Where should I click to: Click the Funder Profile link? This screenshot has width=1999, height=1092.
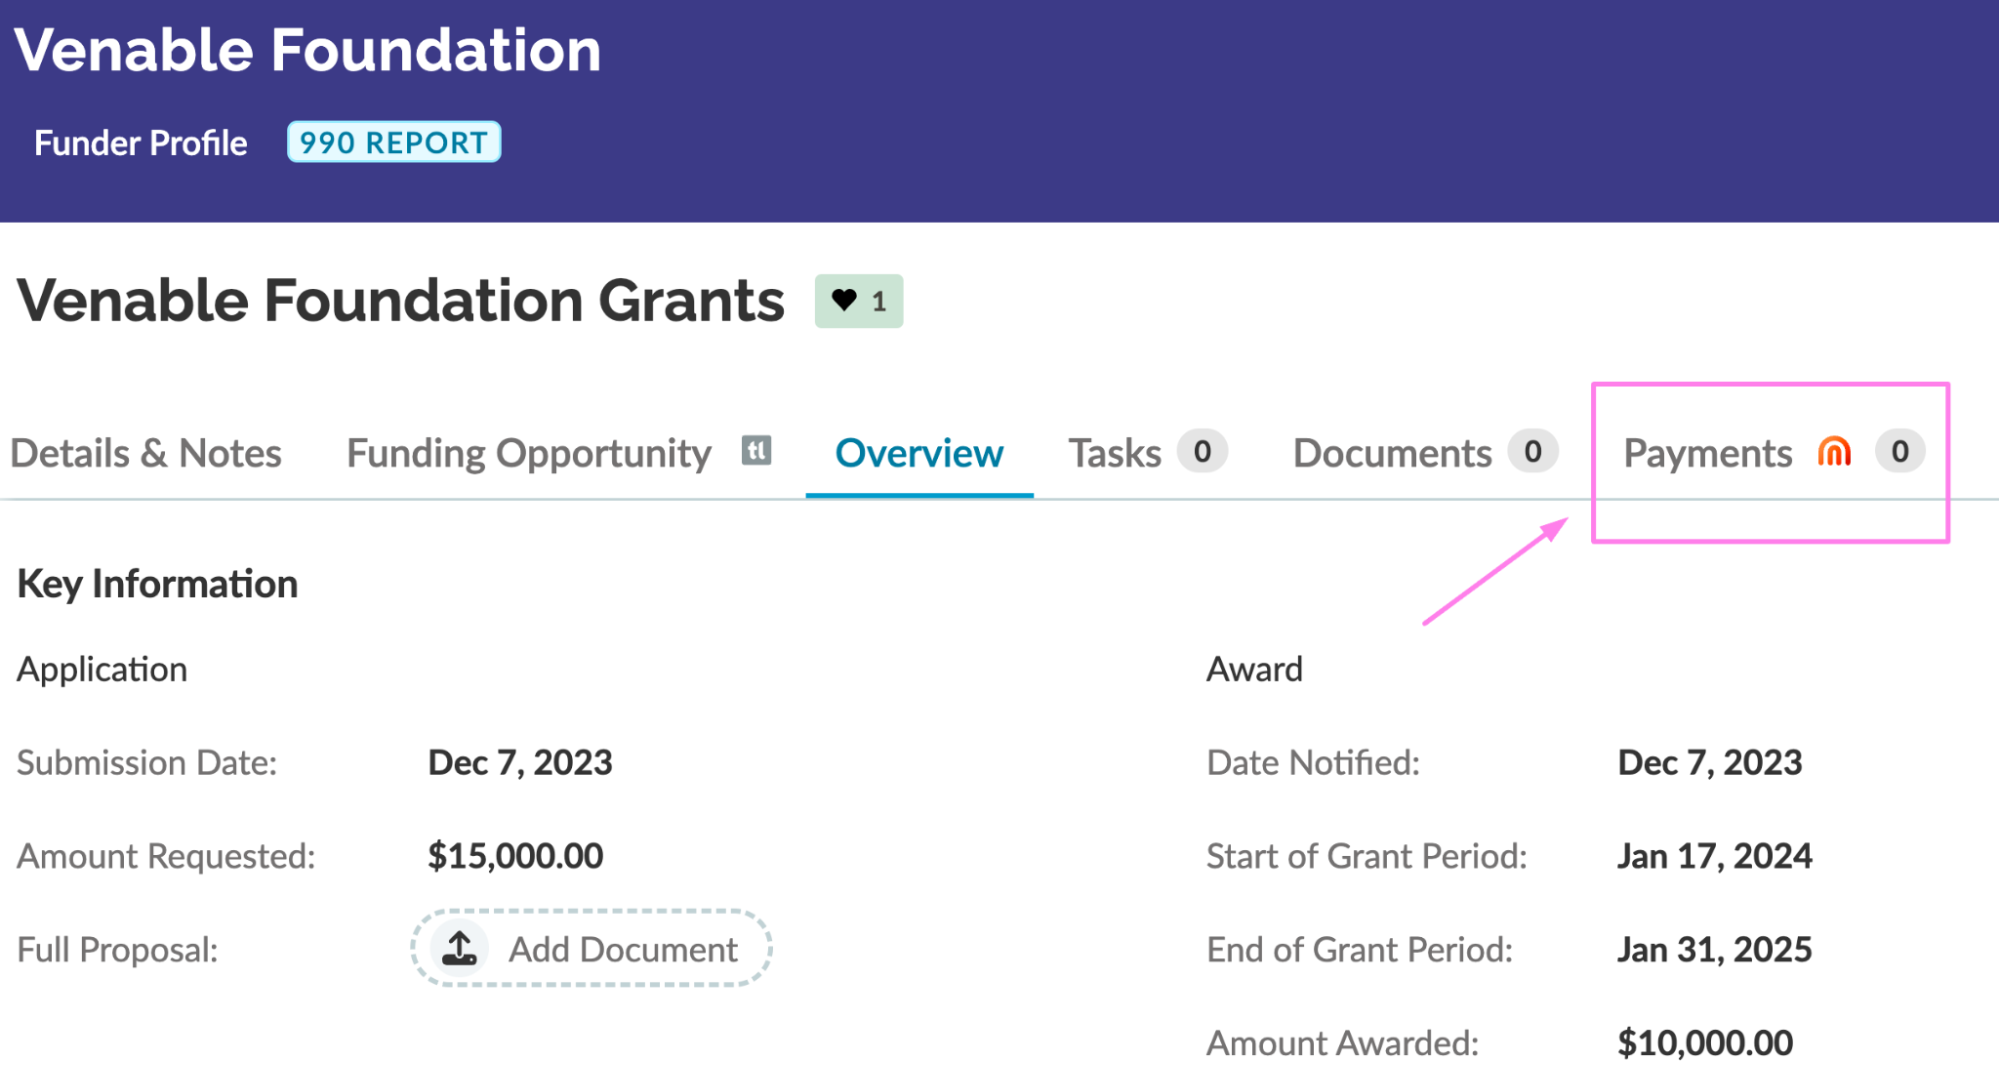(141, 143)
